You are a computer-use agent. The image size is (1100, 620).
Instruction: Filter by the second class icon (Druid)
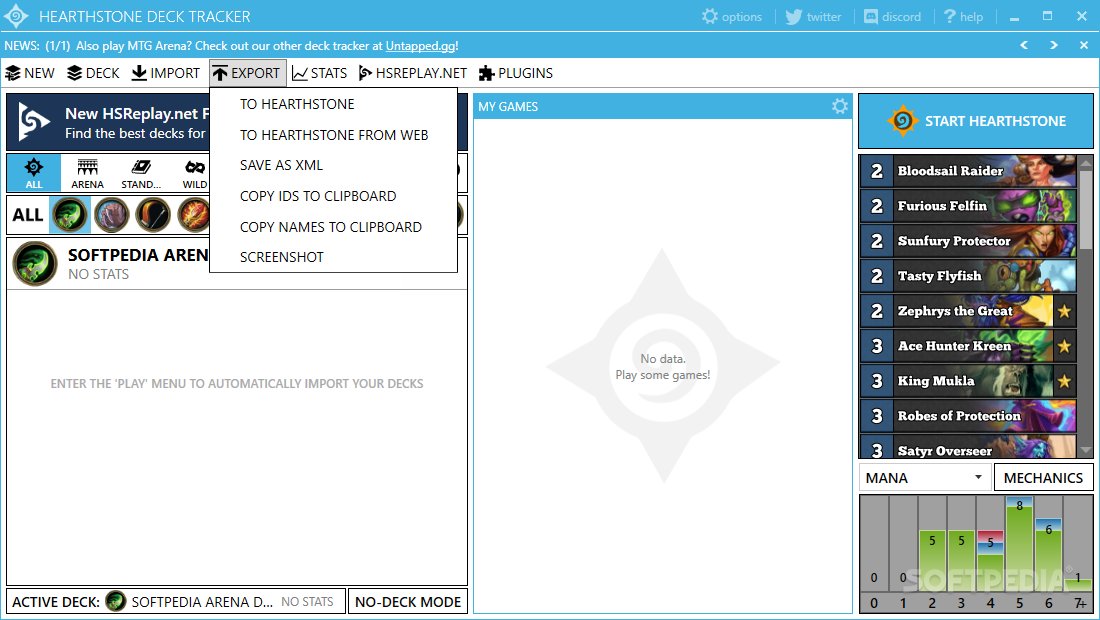[x=112, y=215]
